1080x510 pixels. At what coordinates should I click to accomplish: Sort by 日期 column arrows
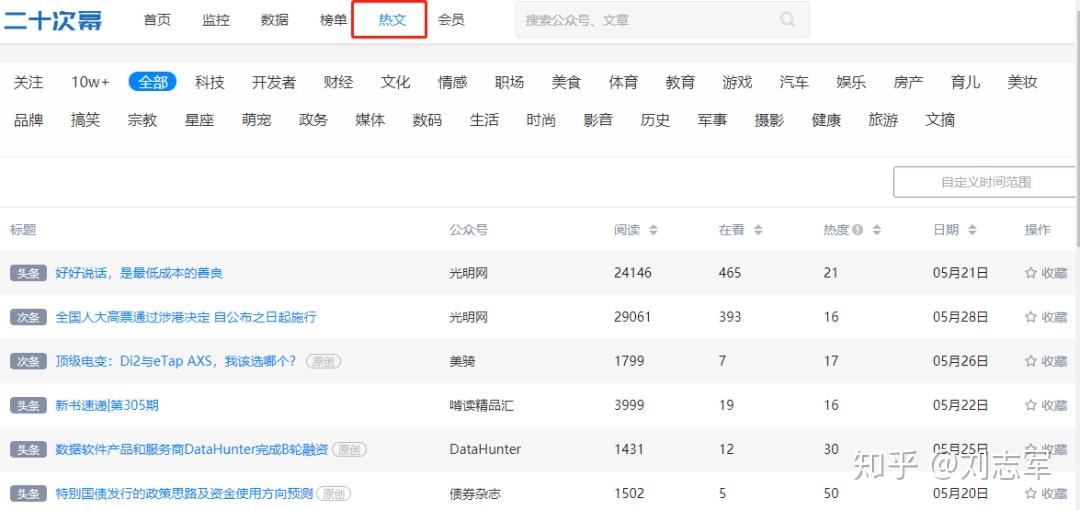[973, 230]
